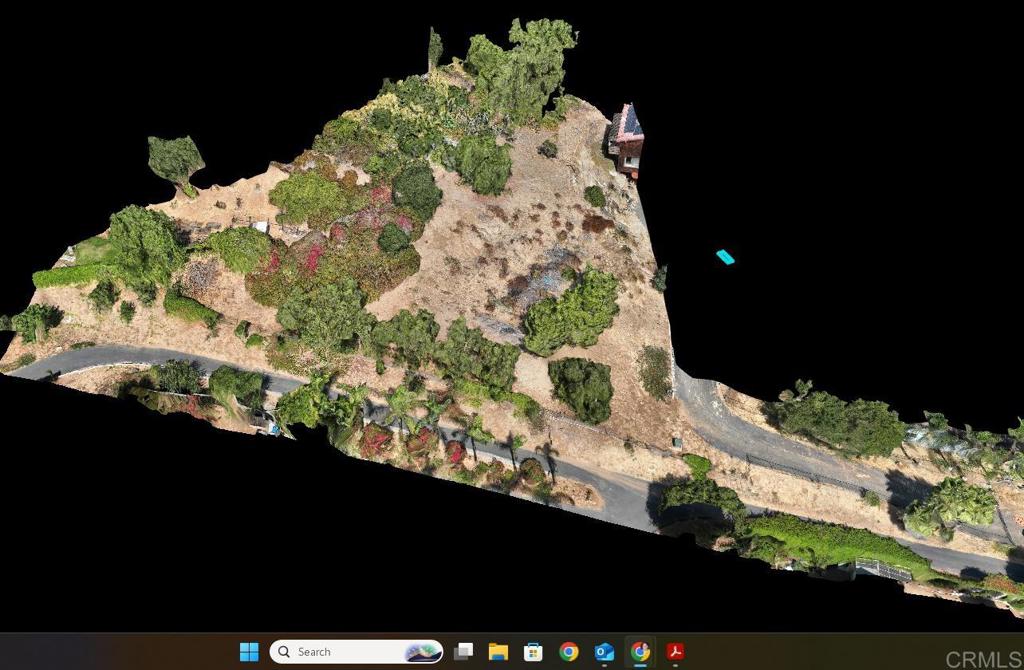Select the red-roofed building at the hilltop

(x=628, y=138)
